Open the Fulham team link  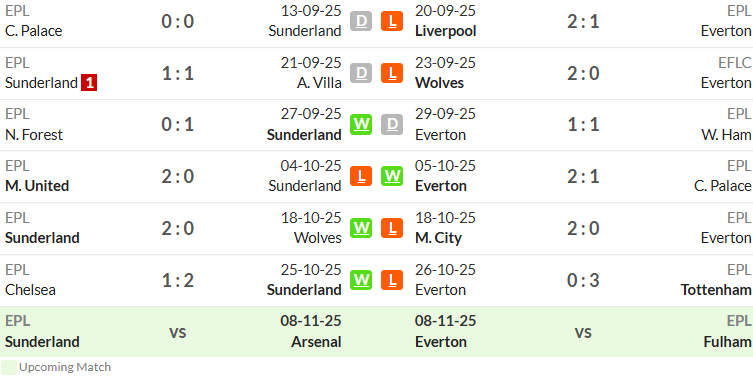(x=727, y=342)
